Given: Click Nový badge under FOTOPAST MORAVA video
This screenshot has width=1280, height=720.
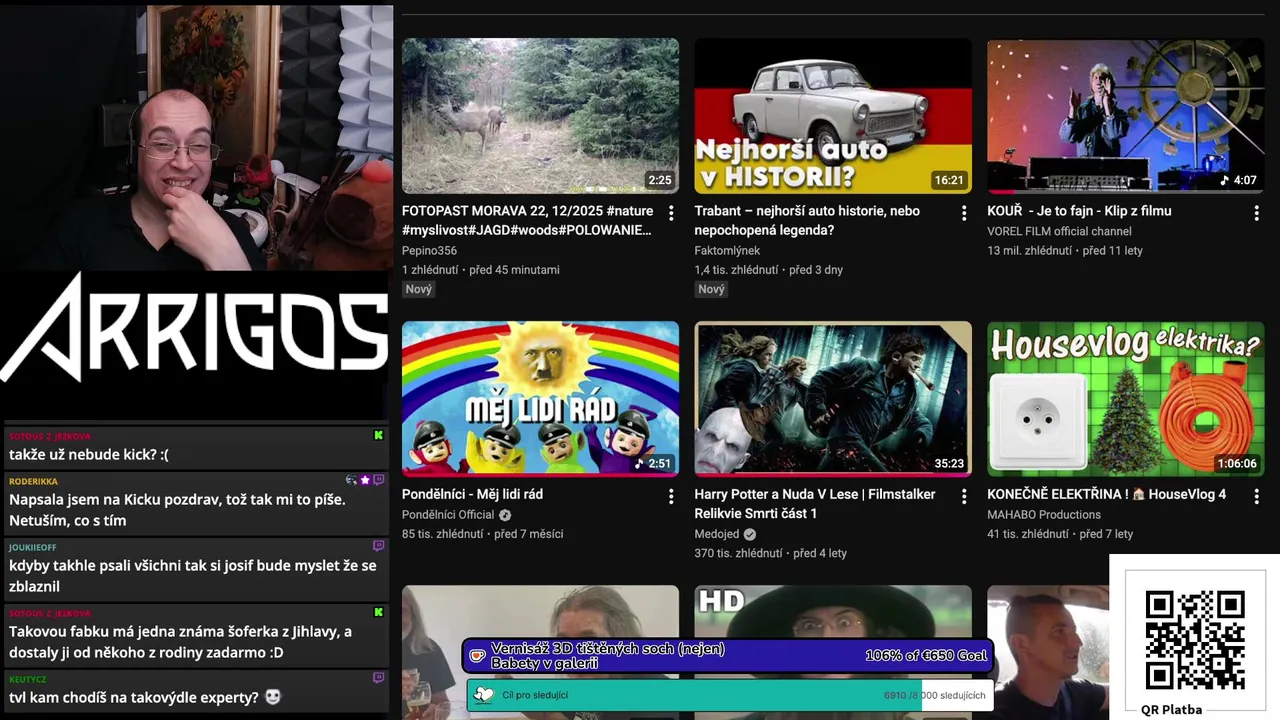Looking at the screenshot, I should pyautogui.click(x=418, y=289).
